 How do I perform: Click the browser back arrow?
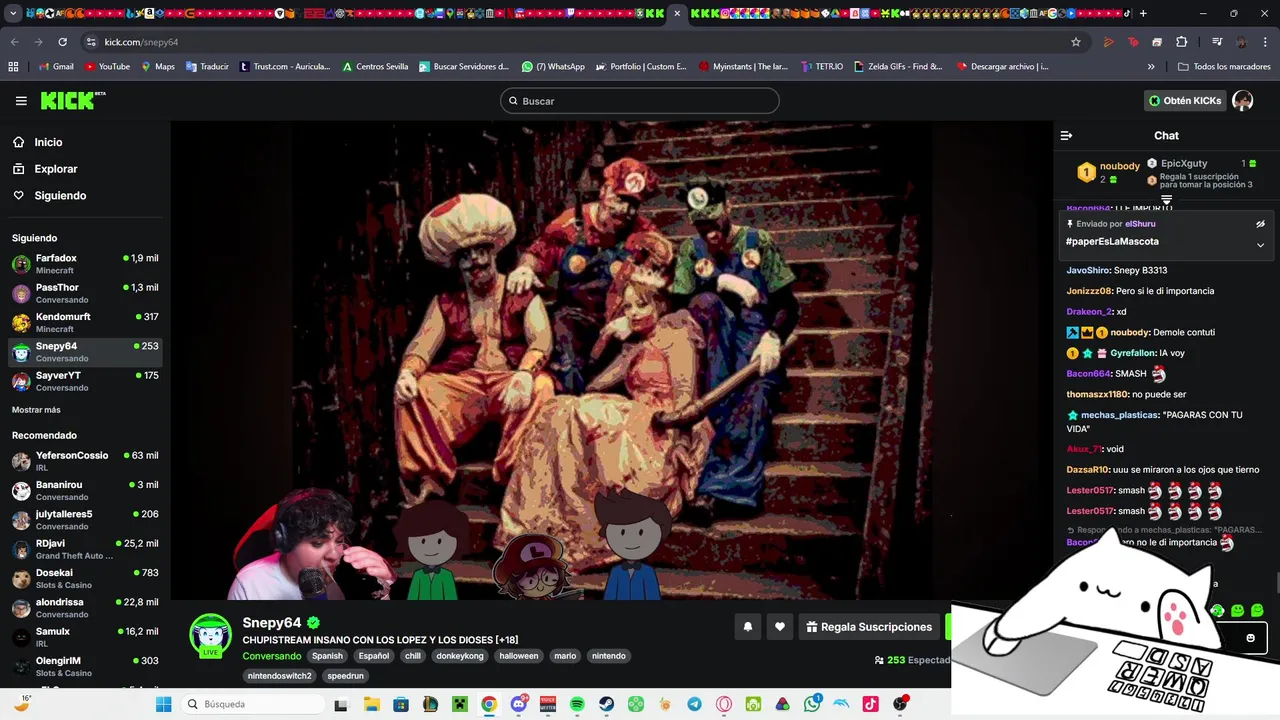pyautogui.click(x=14, y=42)
